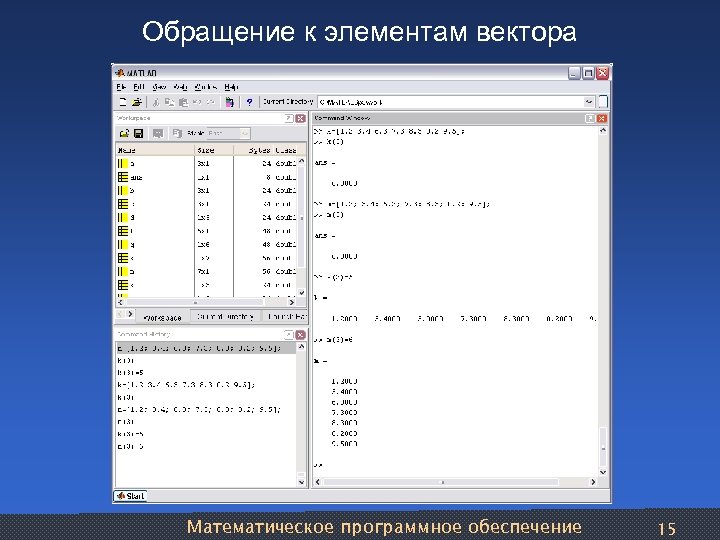Image resolution: width=720 pixels, height=540 pixels.
Task: Close the Command History panel
Action: click(300, 335)
